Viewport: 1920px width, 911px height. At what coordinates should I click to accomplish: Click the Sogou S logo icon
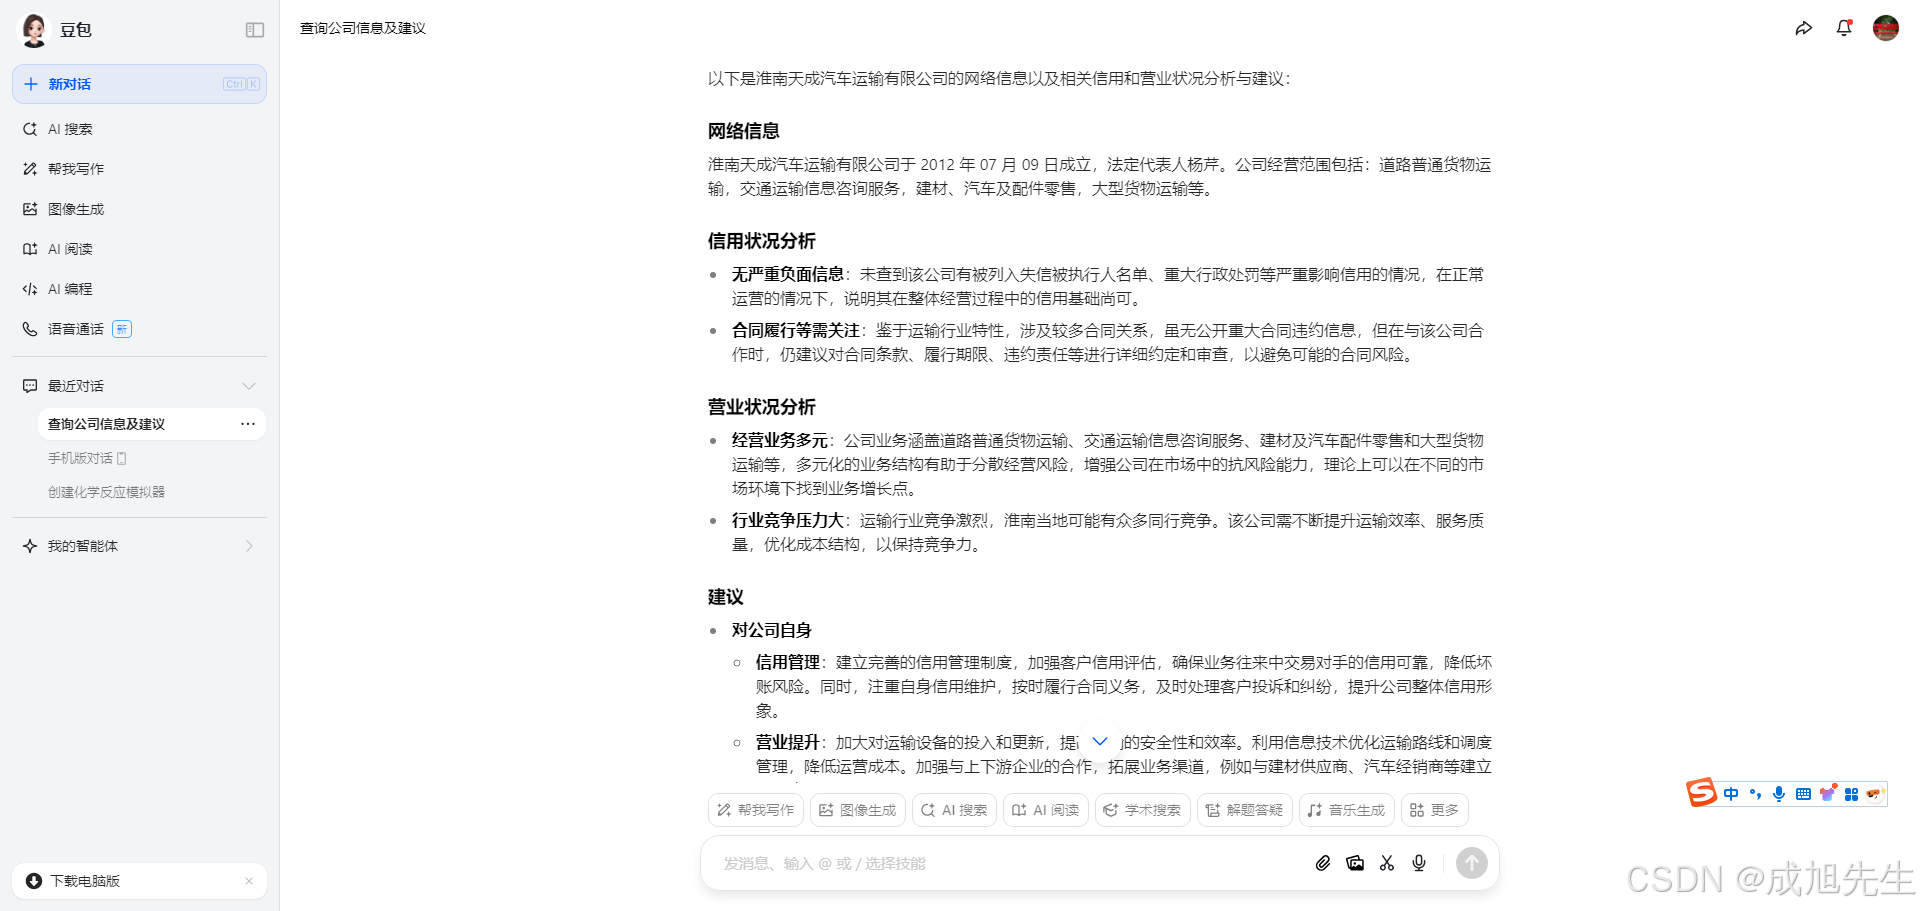(1701, 793)
